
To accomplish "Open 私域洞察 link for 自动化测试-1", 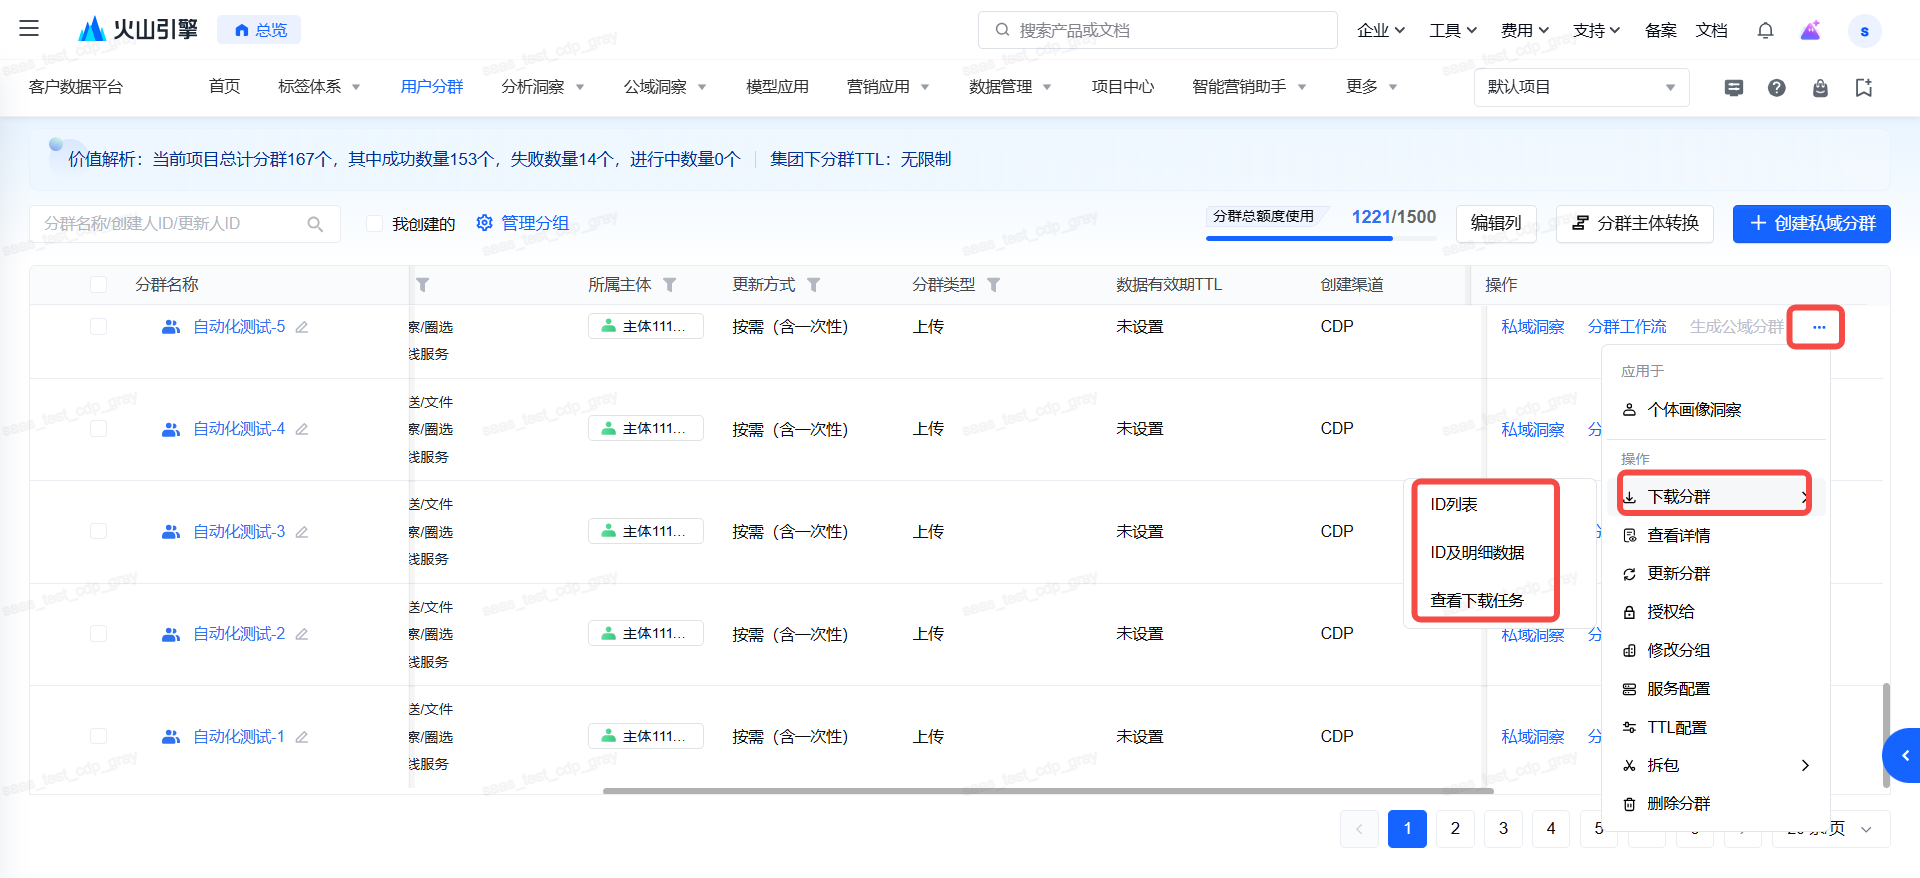I will (x=1532, y=737).
